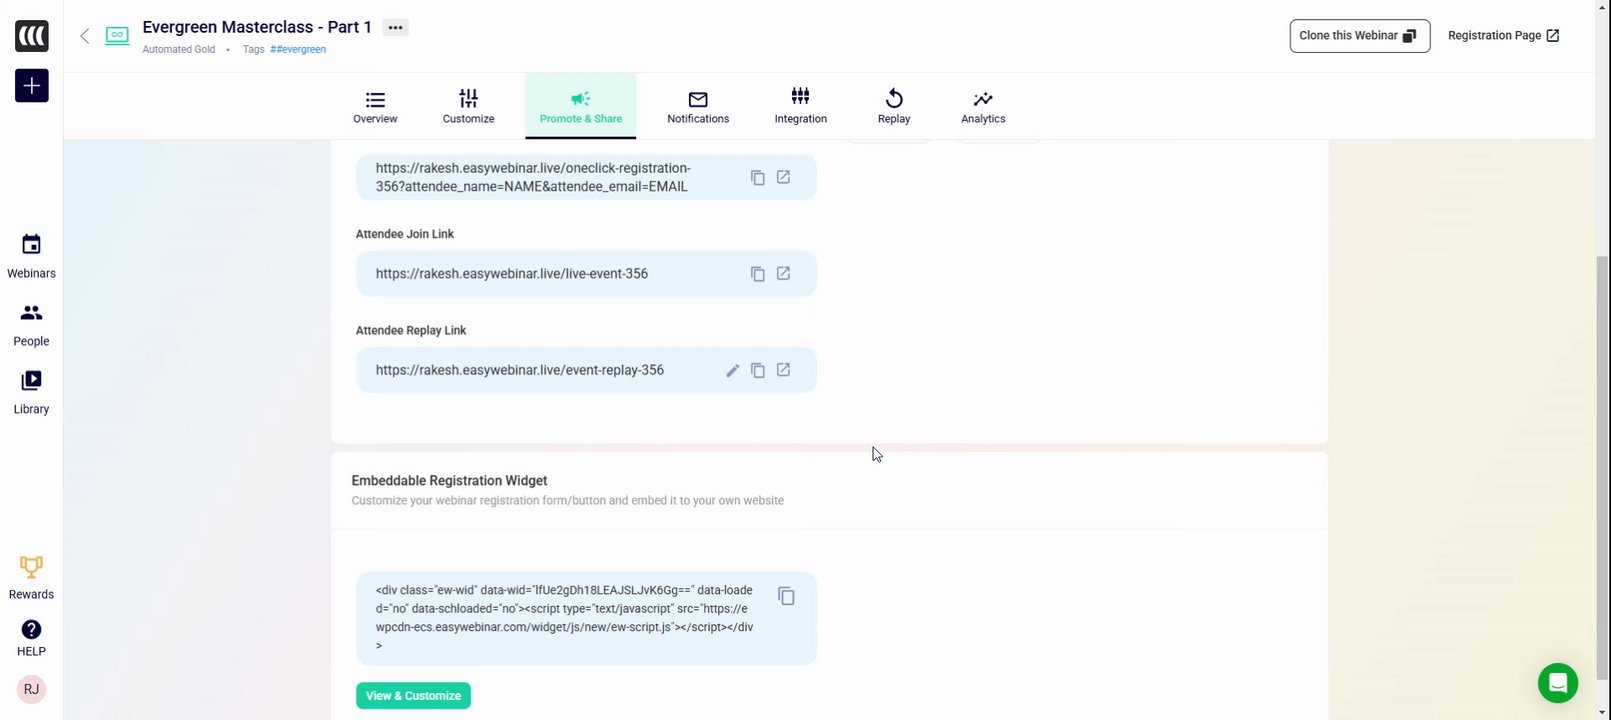1611x720 pixels.
Task: Switch to the Analytics tab
Action: tap(983, 107)
